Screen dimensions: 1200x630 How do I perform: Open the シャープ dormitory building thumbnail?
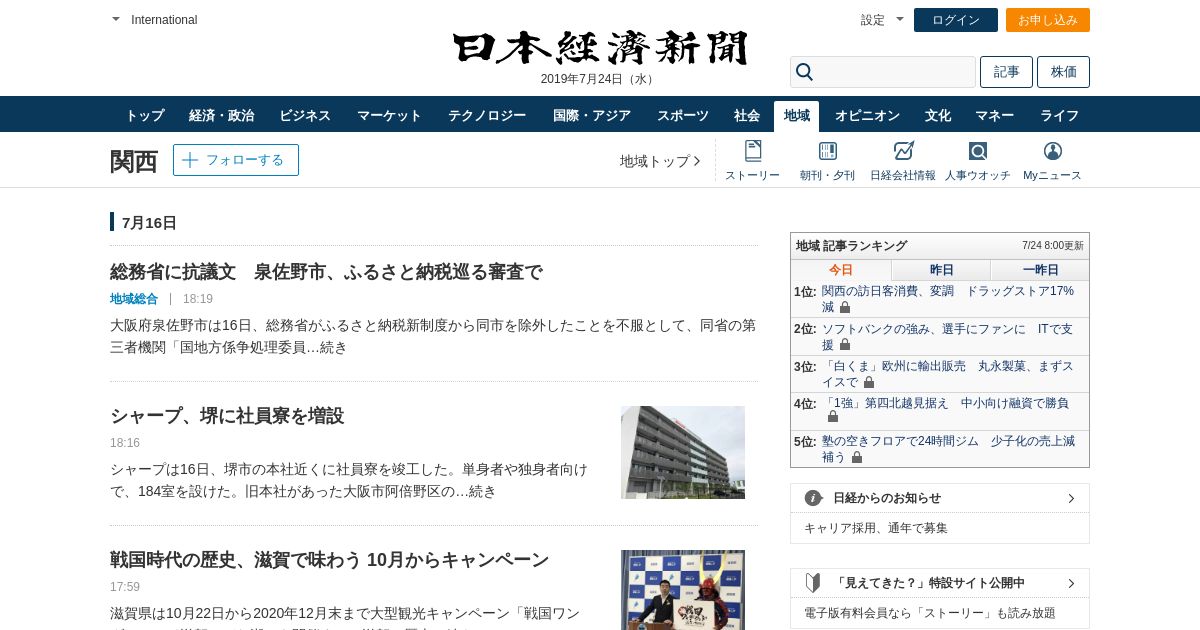click(683, 452)
